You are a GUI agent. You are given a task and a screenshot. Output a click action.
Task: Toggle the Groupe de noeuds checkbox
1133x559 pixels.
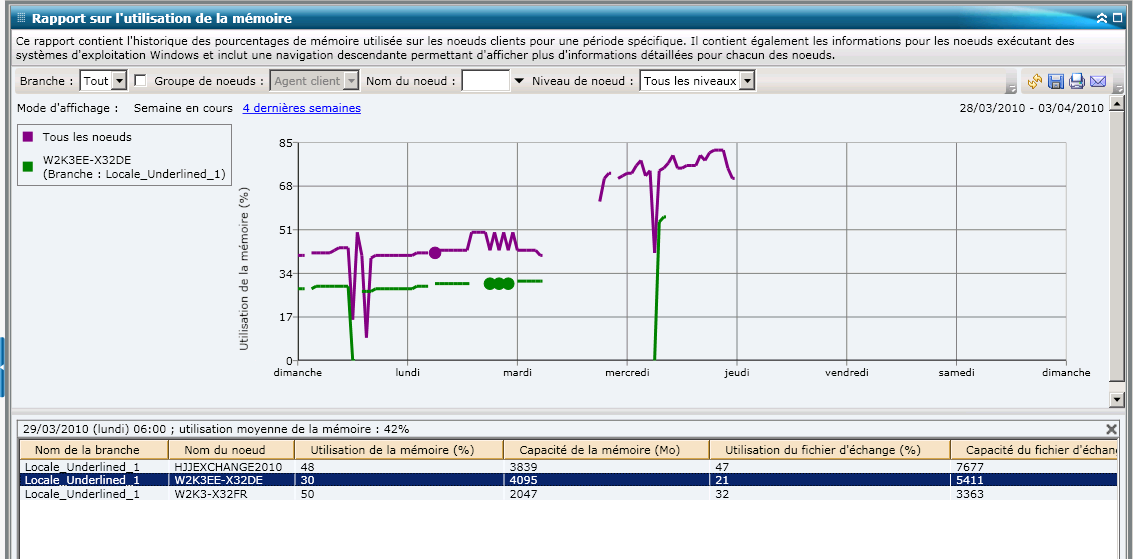click(x=141, y=81)
